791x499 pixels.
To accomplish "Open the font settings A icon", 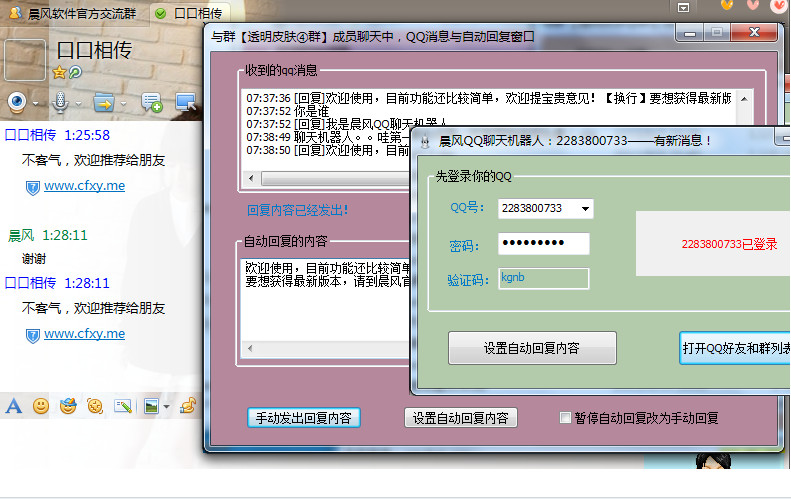I will pyautogui.click(x=14, y=406).
